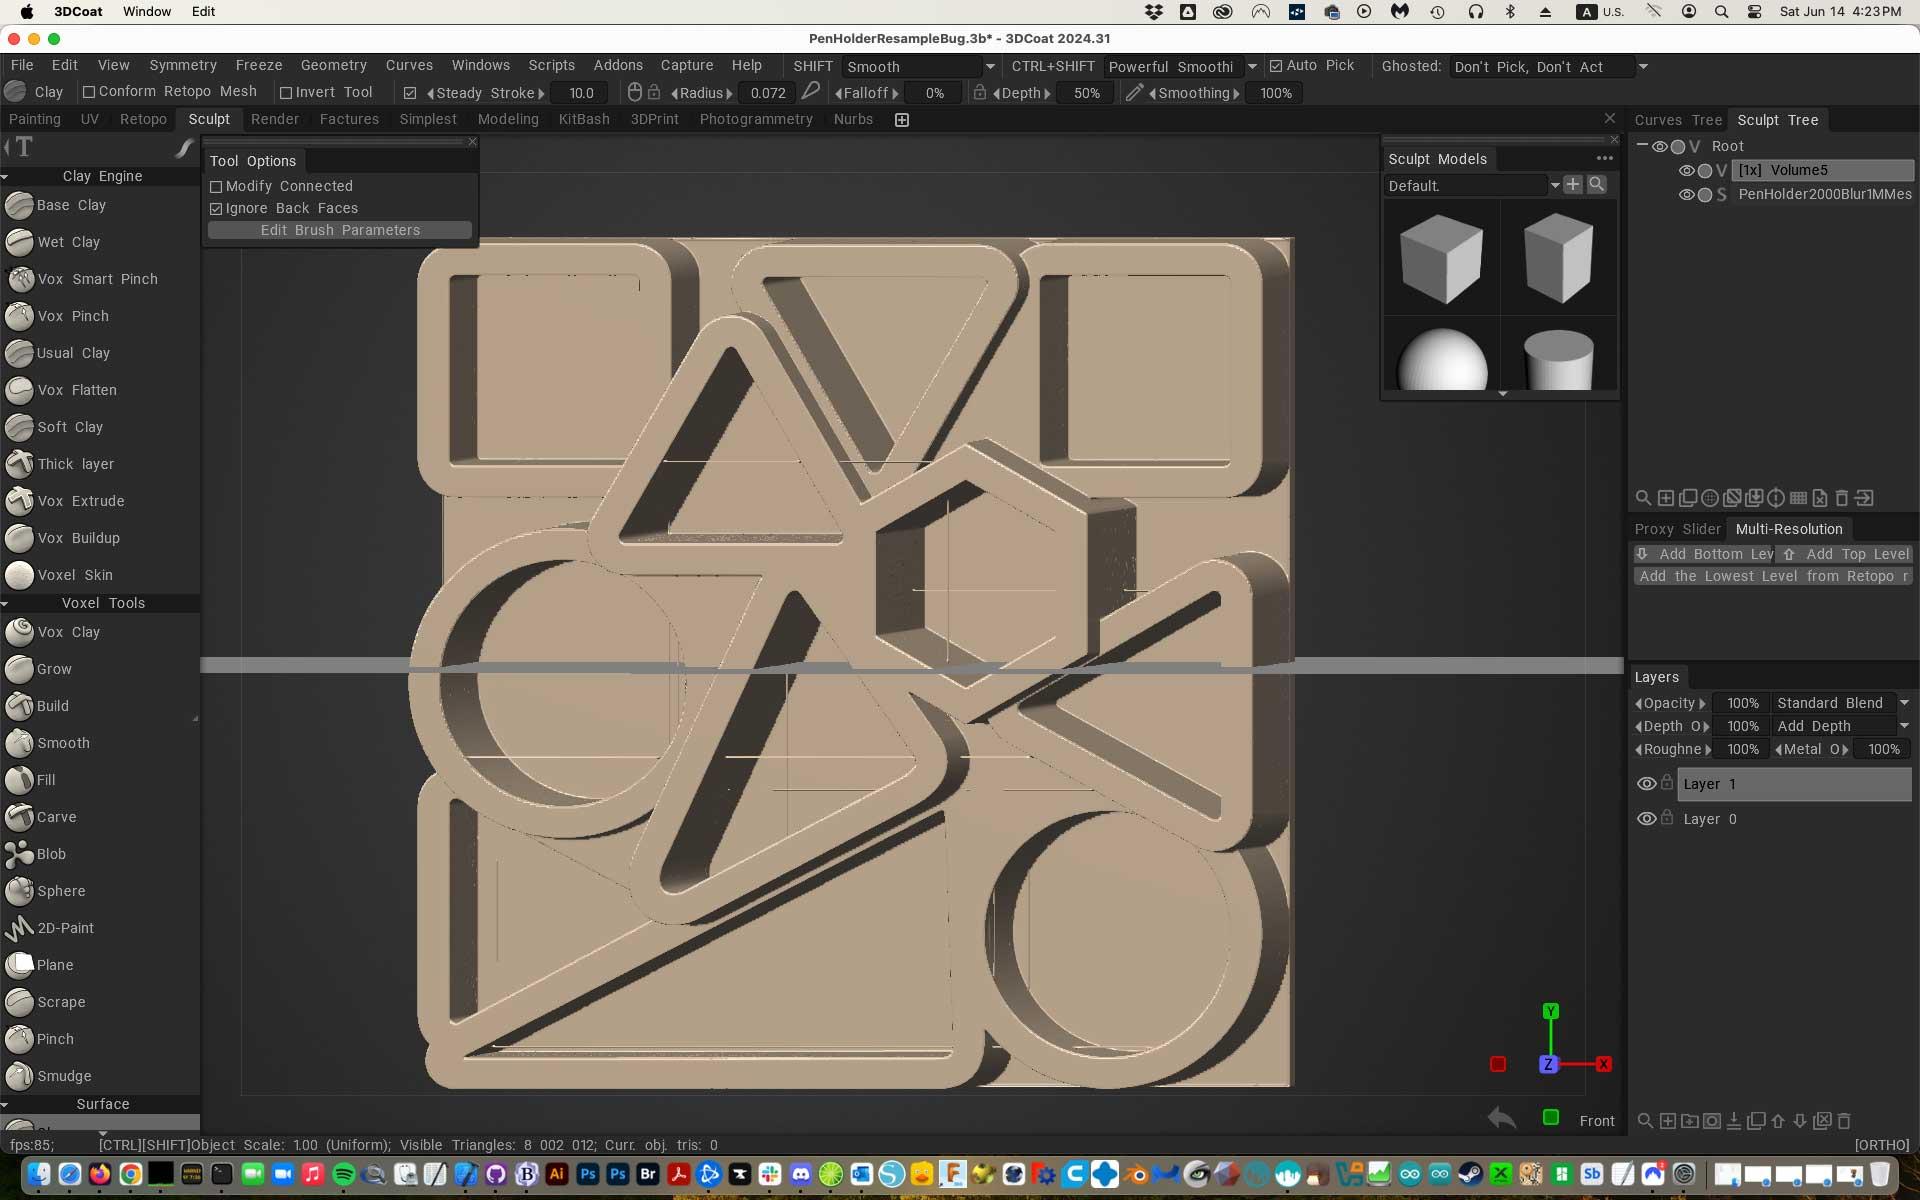Hide Layer 1 with its eye icon

coord(1645,784)
